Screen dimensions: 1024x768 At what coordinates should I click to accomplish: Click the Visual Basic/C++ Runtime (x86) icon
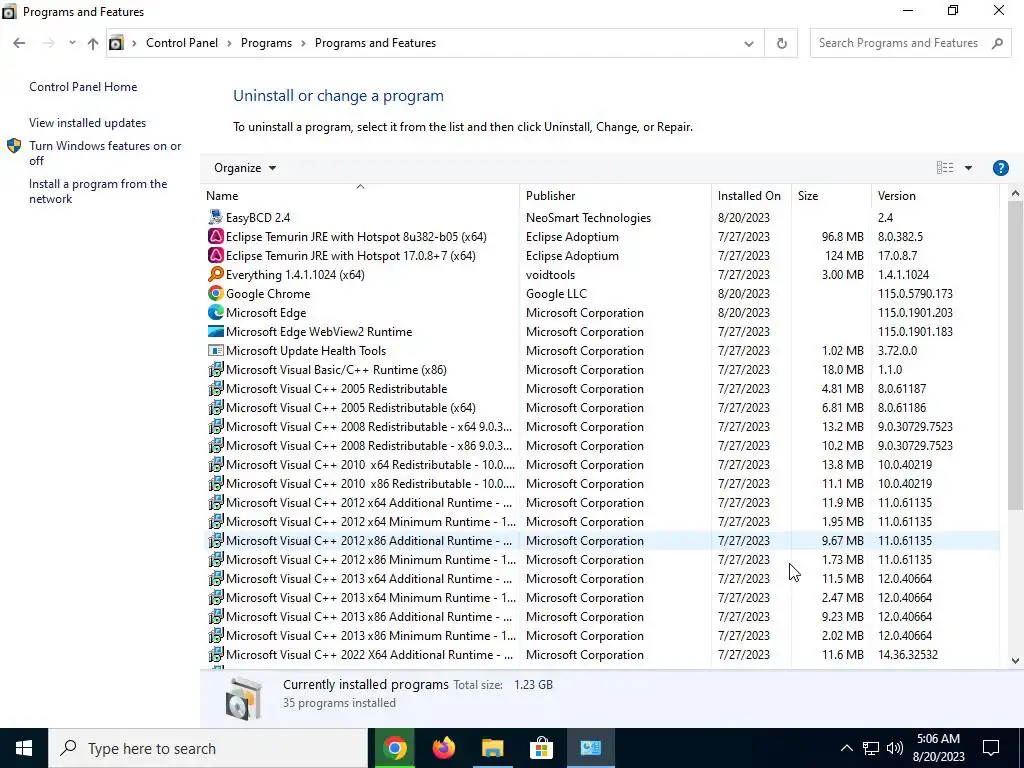coord(216,369)
